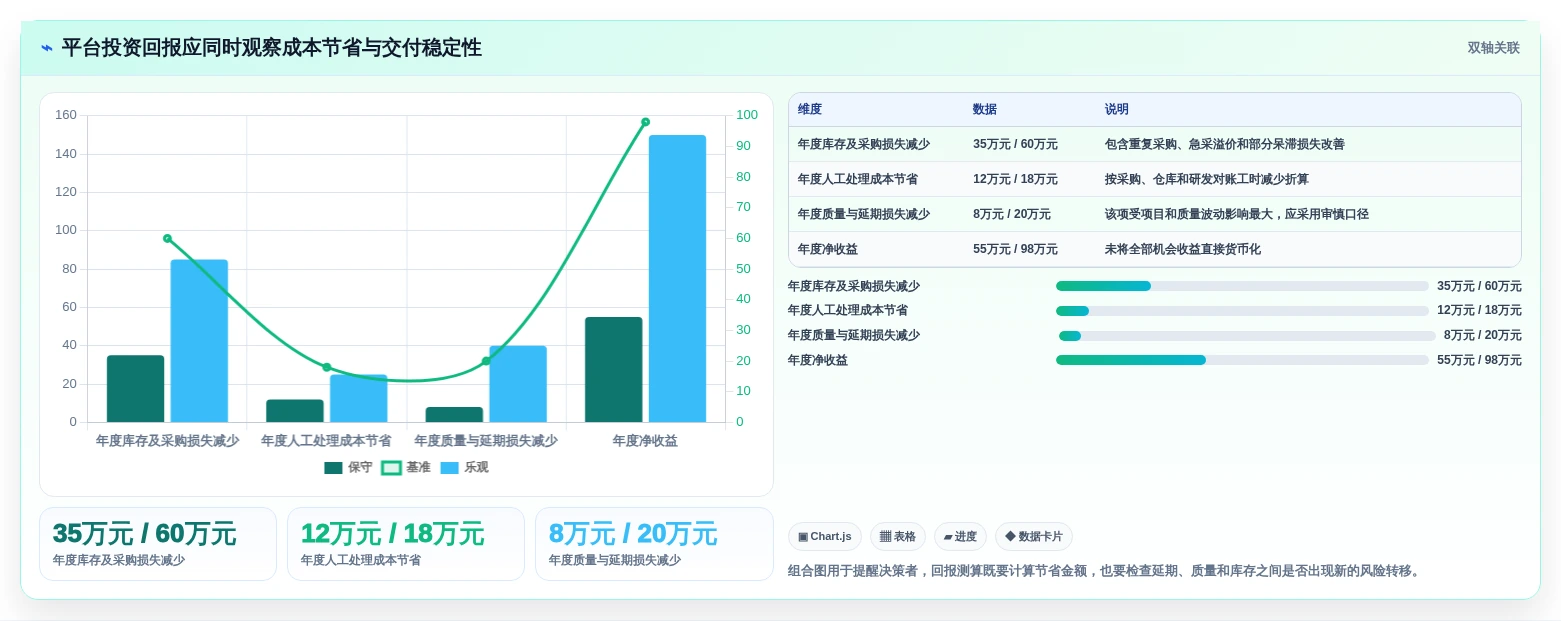Click the 乐观 bar for 年度质量与延期损失减少
Image resolution: width=1561 pixels, height=621 pixels.
coord(518,384)
